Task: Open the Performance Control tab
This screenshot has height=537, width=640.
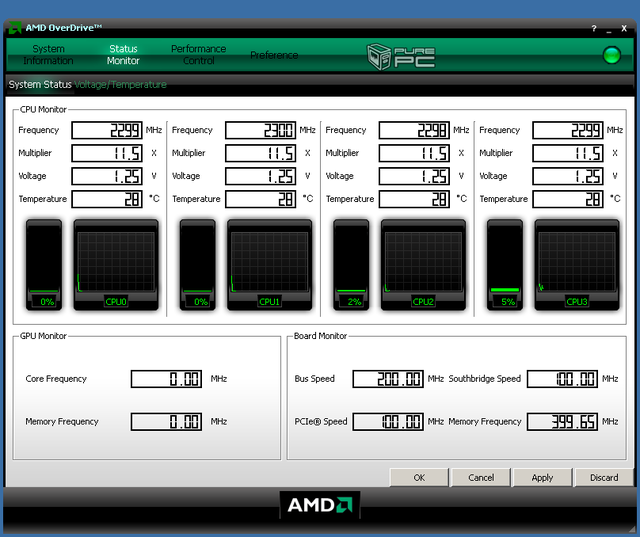Action: pyautogui.click(x=198, y=55)
